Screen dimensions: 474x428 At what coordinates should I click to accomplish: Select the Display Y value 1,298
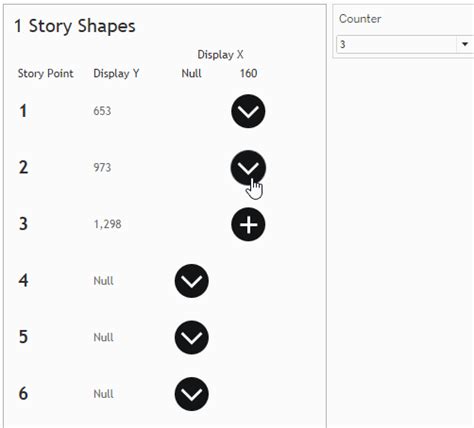107,224
